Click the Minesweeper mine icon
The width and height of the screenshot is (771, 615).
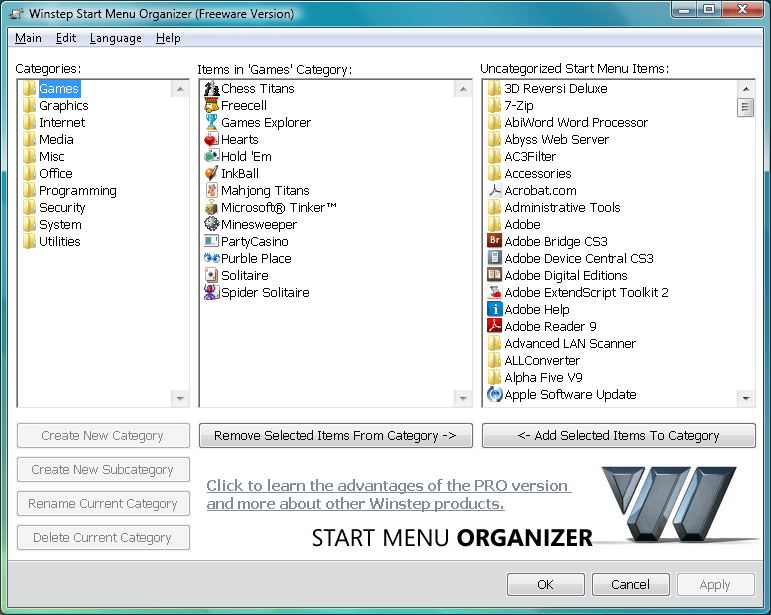(x=211, y=224)
